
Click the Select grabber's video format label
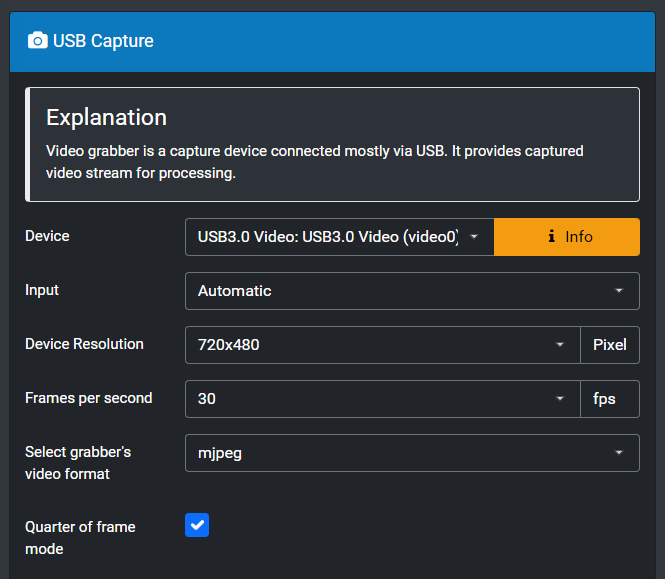(78, 463)
